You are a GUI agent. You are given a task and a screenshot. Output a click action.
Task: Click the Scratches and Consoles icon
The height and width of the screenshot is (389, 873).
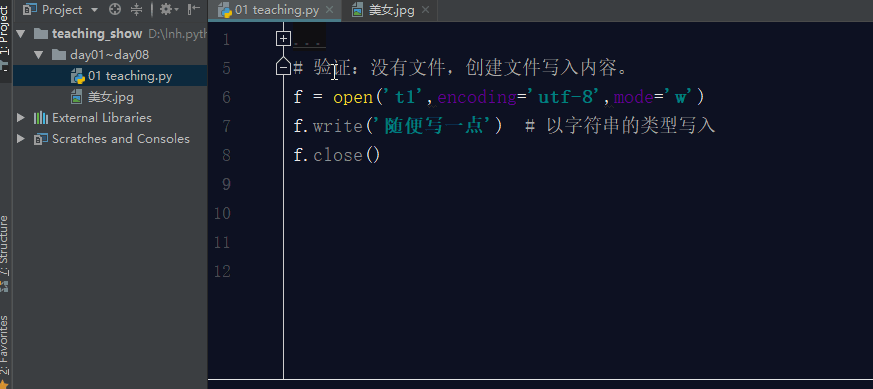41,139
